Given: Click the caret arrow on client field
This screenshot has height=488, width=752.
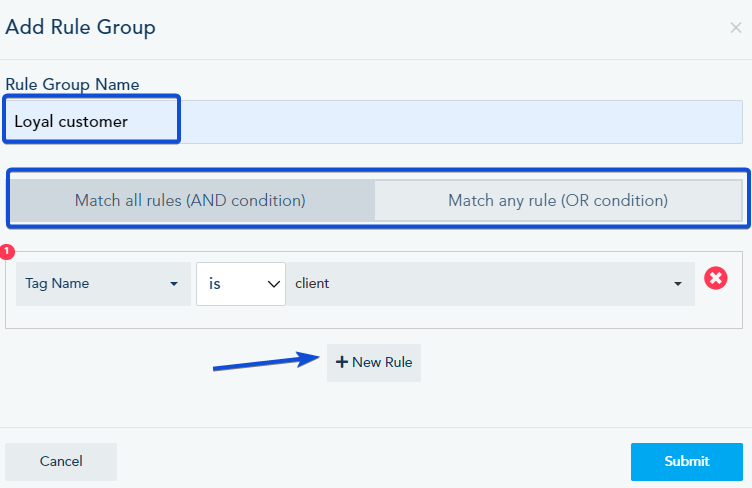Looking at the screenshot, I should [x=679, y=284].
